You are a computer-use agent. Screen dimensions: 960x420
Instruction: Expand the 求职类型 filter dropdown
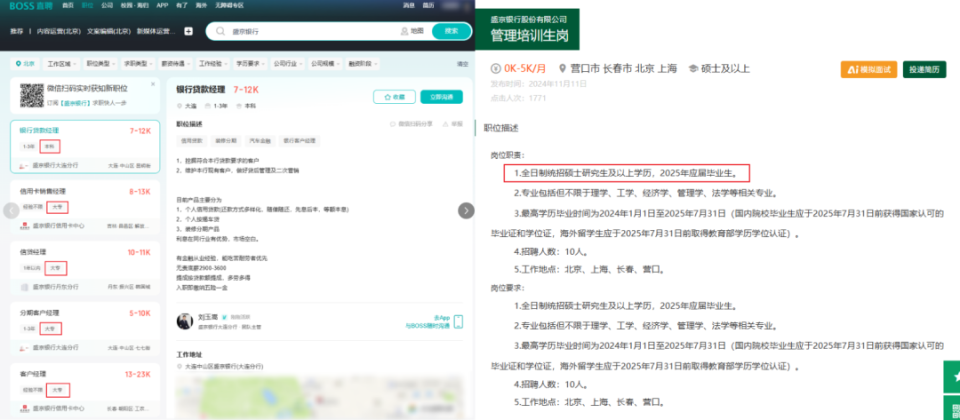click(x=139, y=64)
